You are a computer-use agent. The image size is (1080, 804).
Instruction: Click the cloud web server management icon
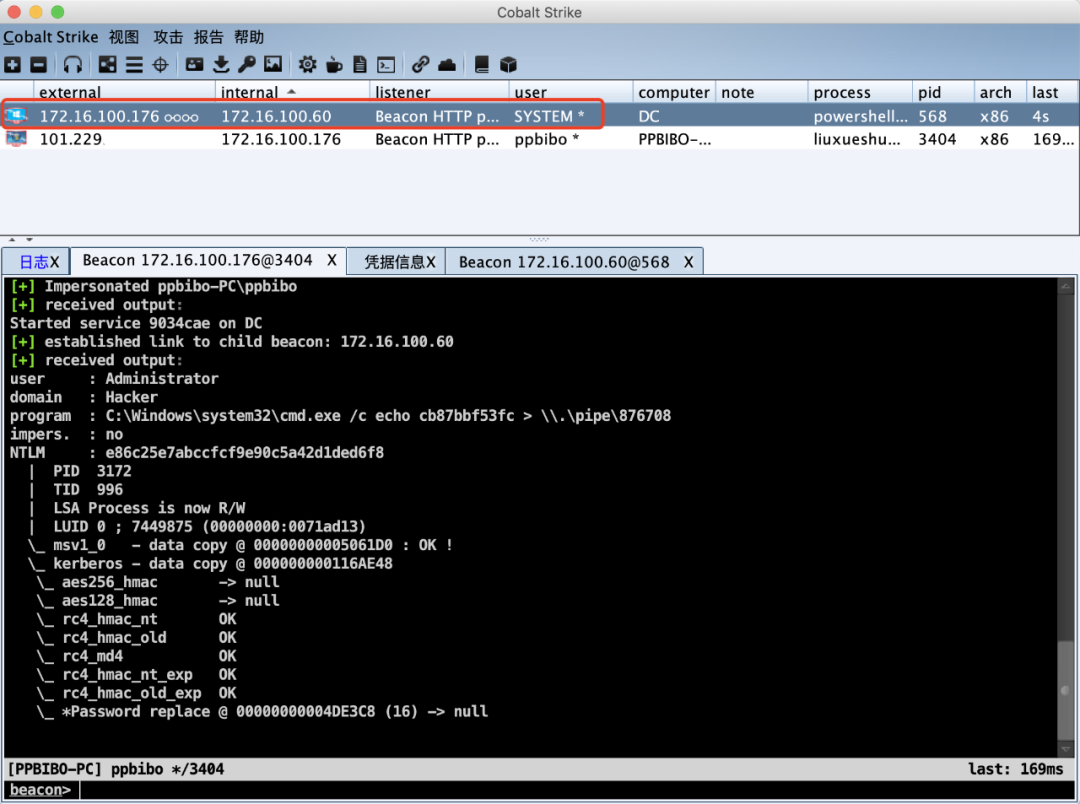(447, 65)
